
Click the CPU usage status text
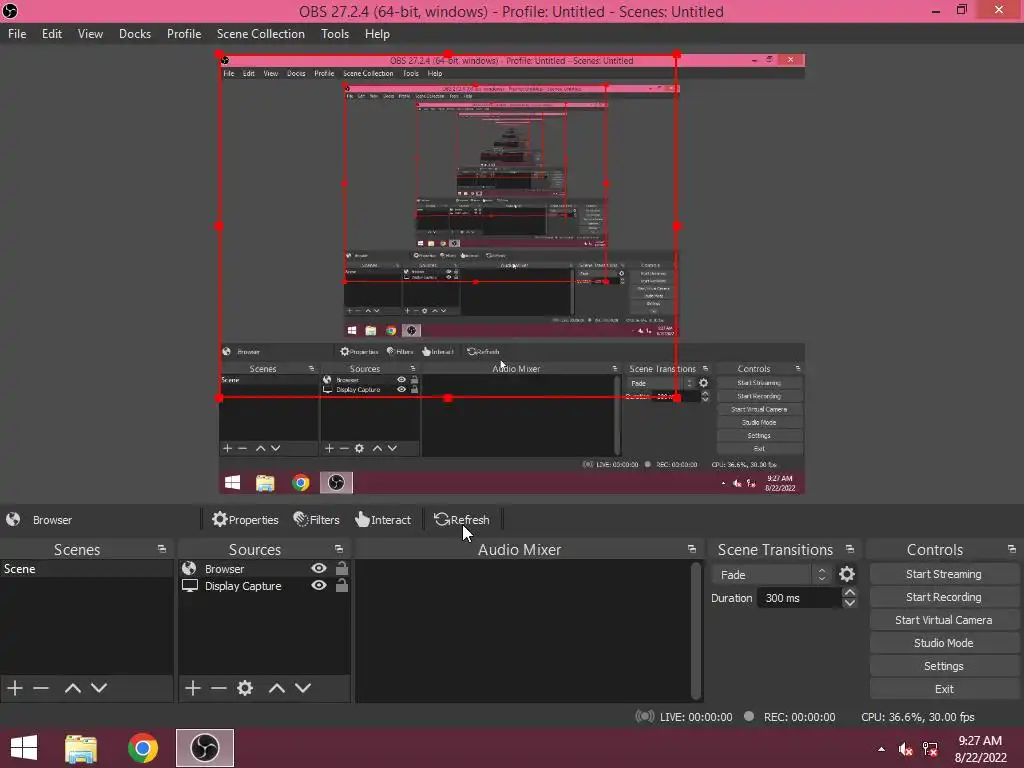click(x=918, y=717)
